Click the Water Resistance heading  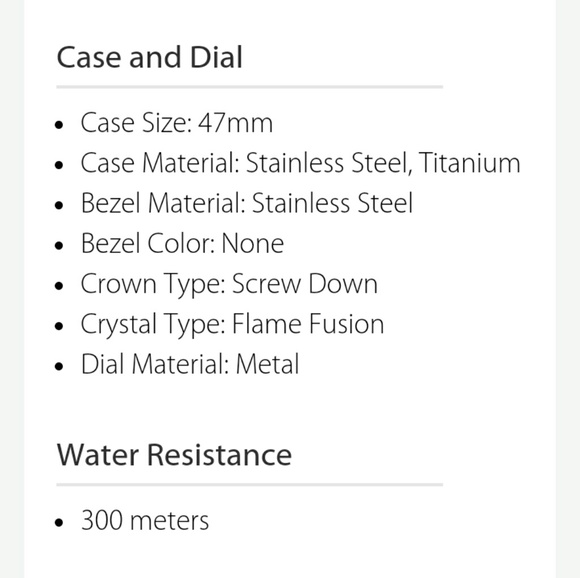(174, 455)
